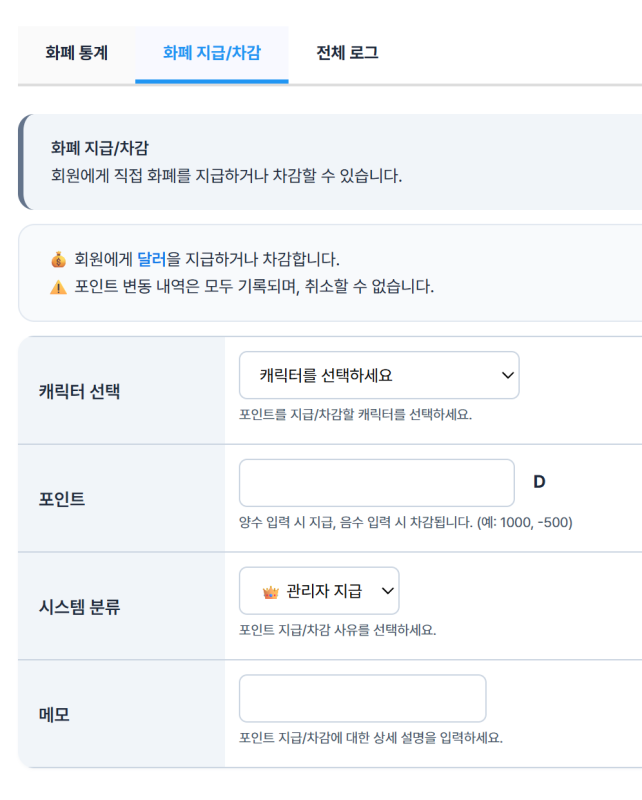Click the 사유를 선택하세요 helper text
This screenshot has width=642, height=800.
(x=337, y=630)
